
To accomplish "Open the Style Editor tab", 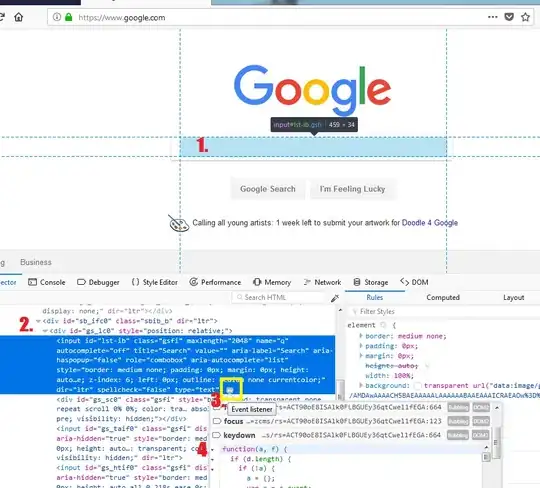I will 155,282.
